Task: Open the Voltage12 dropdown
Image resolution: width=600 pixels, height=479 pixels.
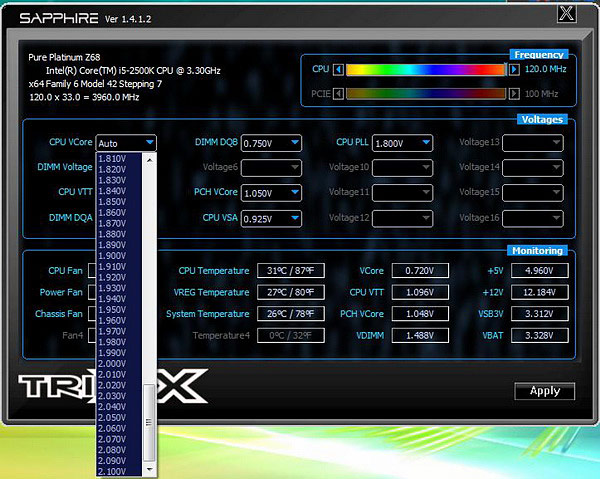Action: pos(403,218)
